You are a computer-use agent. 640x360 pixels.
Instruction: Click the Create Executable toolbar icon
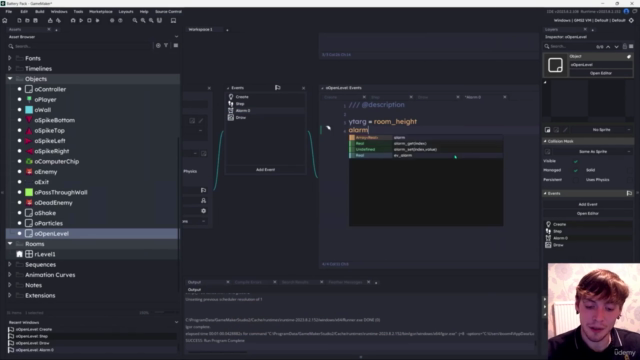pos(50,20)
